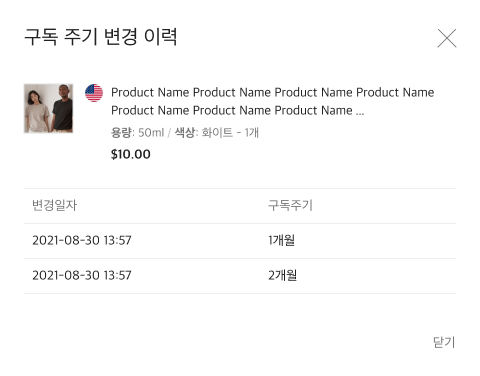This screenshot has height=376, width=480.
Task: Select the 구독주기 column header
Action: (290, 205)
